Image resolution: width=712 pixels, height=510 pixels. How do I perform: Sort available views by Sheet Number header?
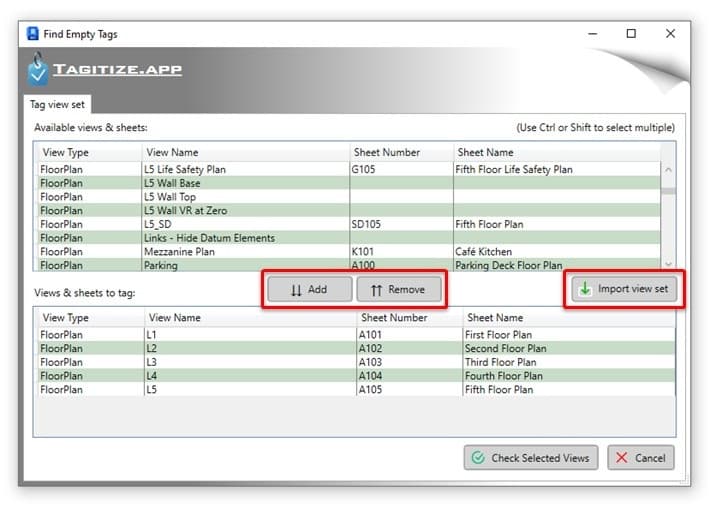coord(401,152)
